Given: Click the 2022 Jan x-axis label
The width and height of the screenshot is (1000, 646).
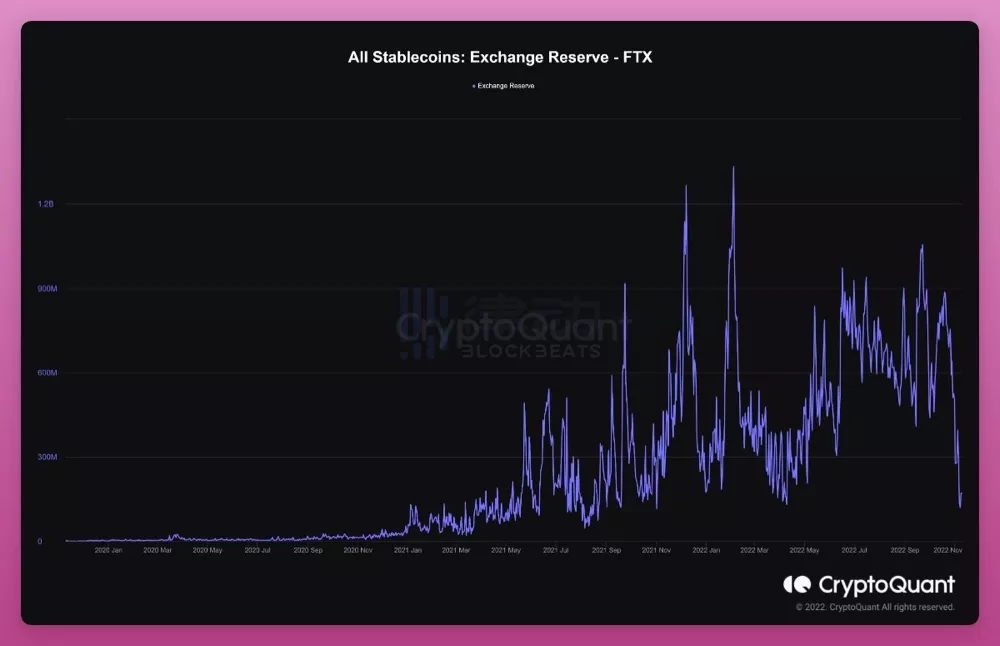Looking at the screenshot, I should coord(706,550).
